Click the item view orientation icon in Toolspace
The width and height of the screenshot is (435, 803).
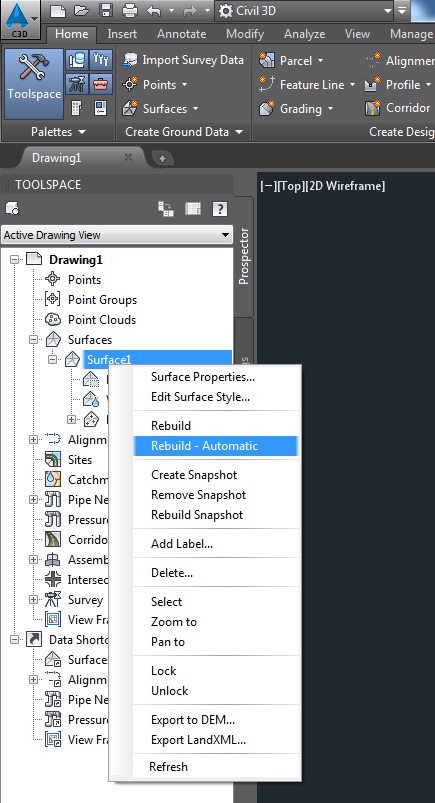point(165,208)
